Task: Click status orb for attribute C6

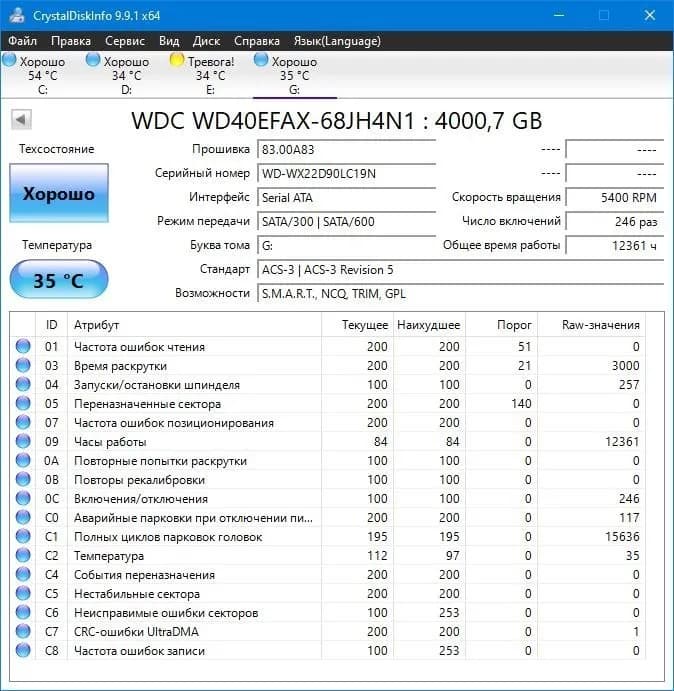Action: 23,612
